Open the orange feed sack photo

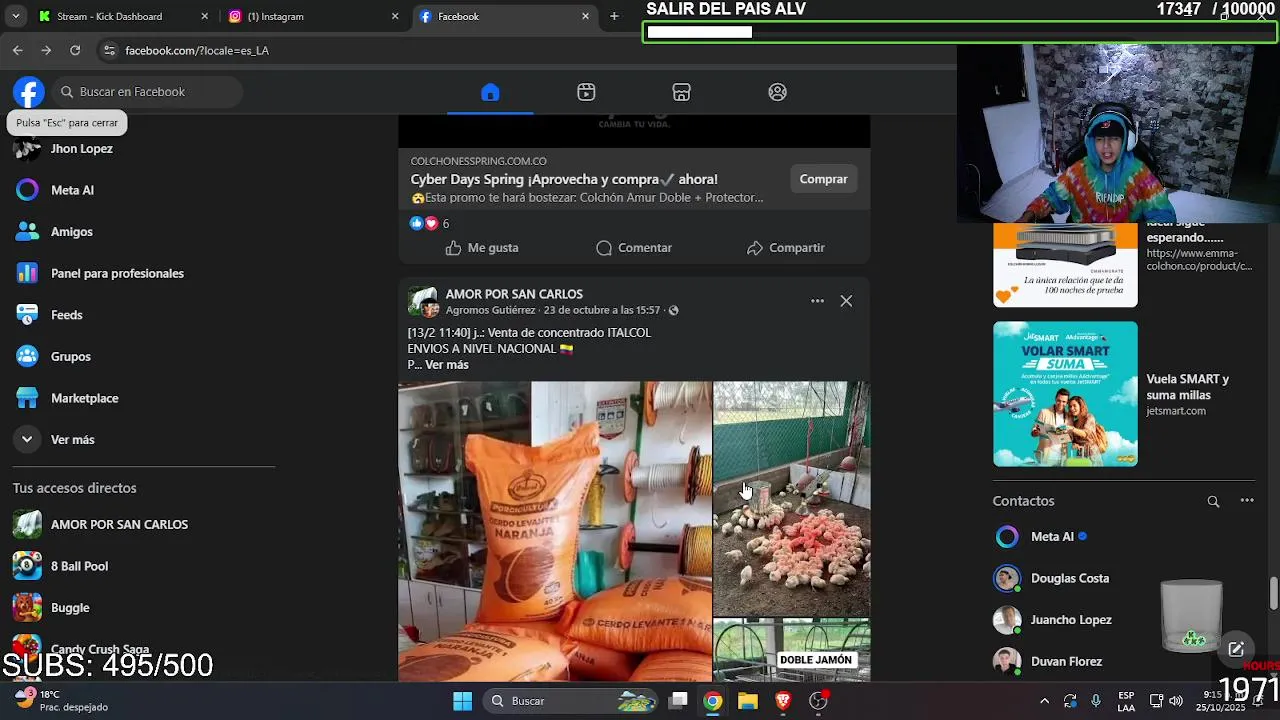point(555,531)
